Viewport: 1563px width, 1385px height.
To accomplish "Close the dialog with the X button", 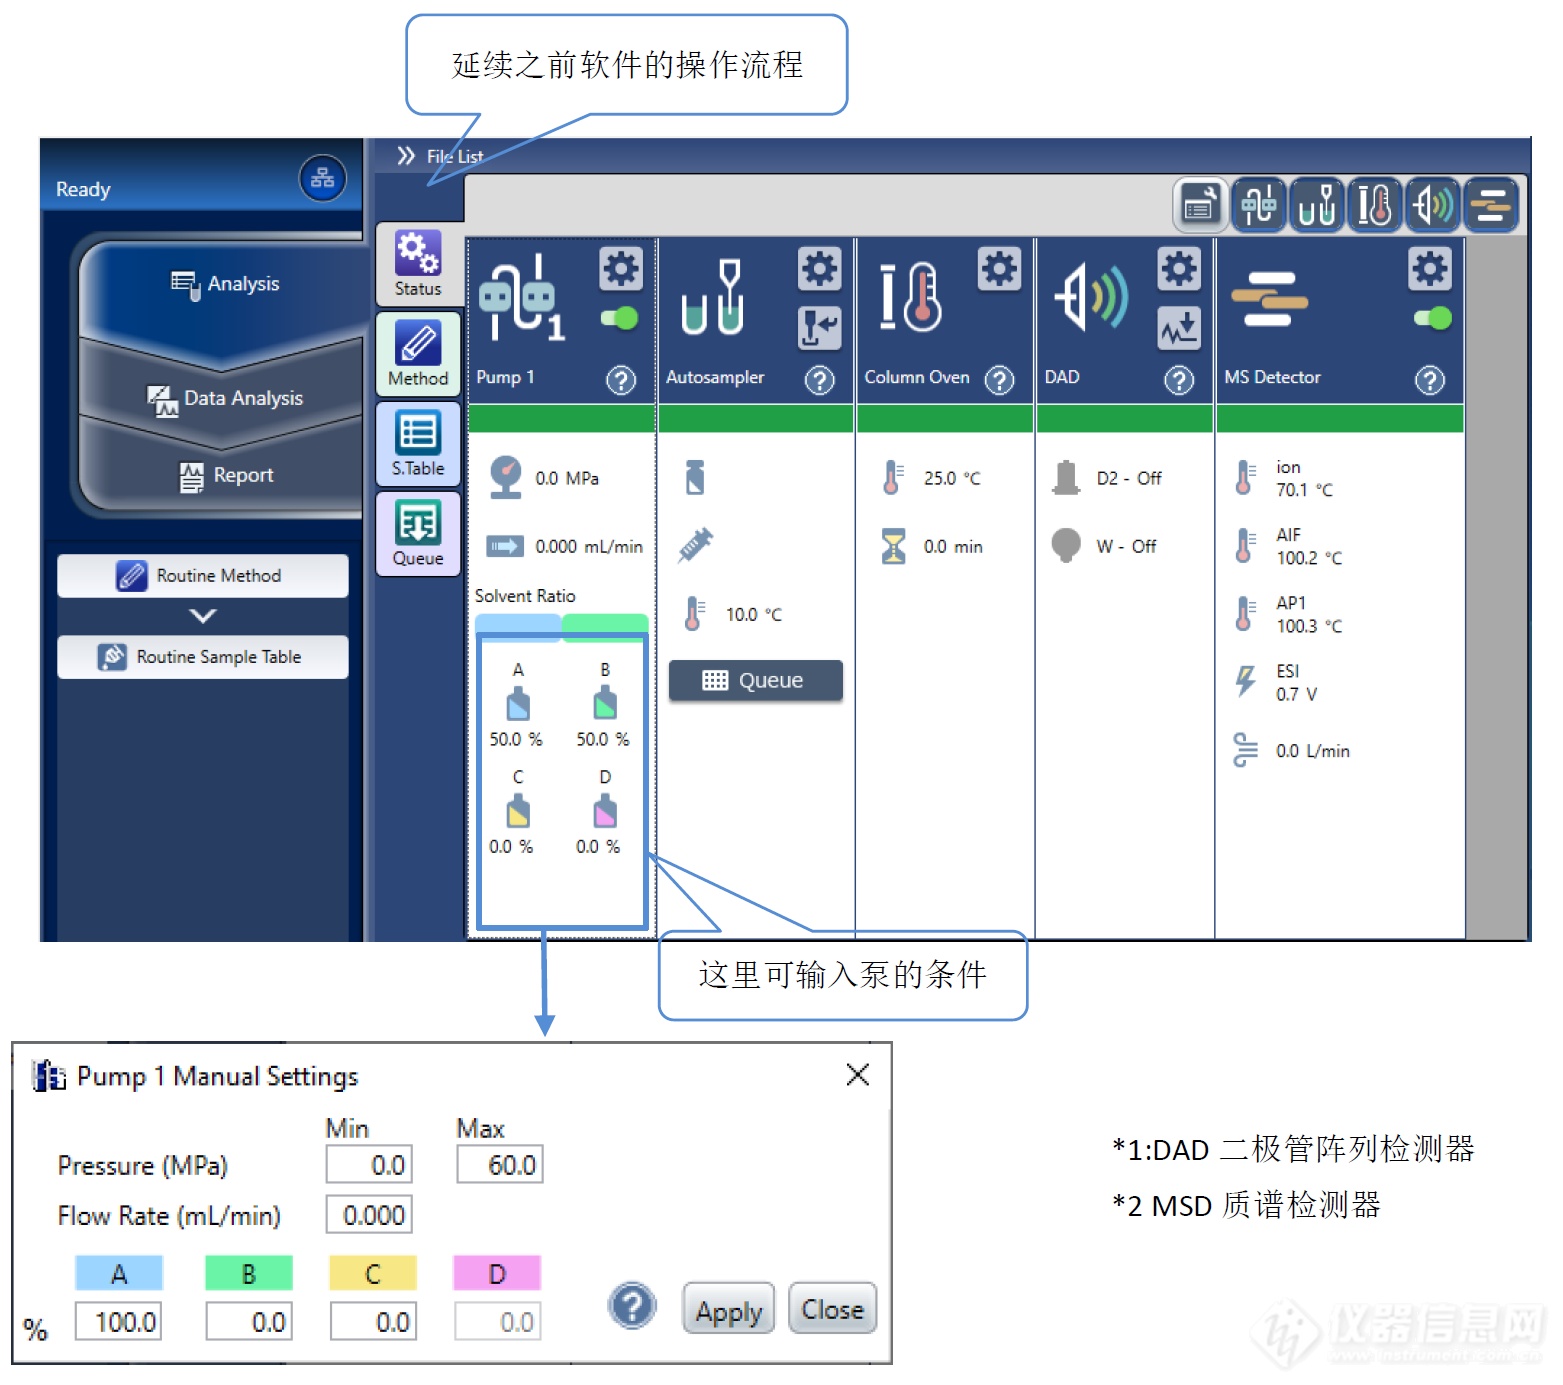I will [857, 1075].
